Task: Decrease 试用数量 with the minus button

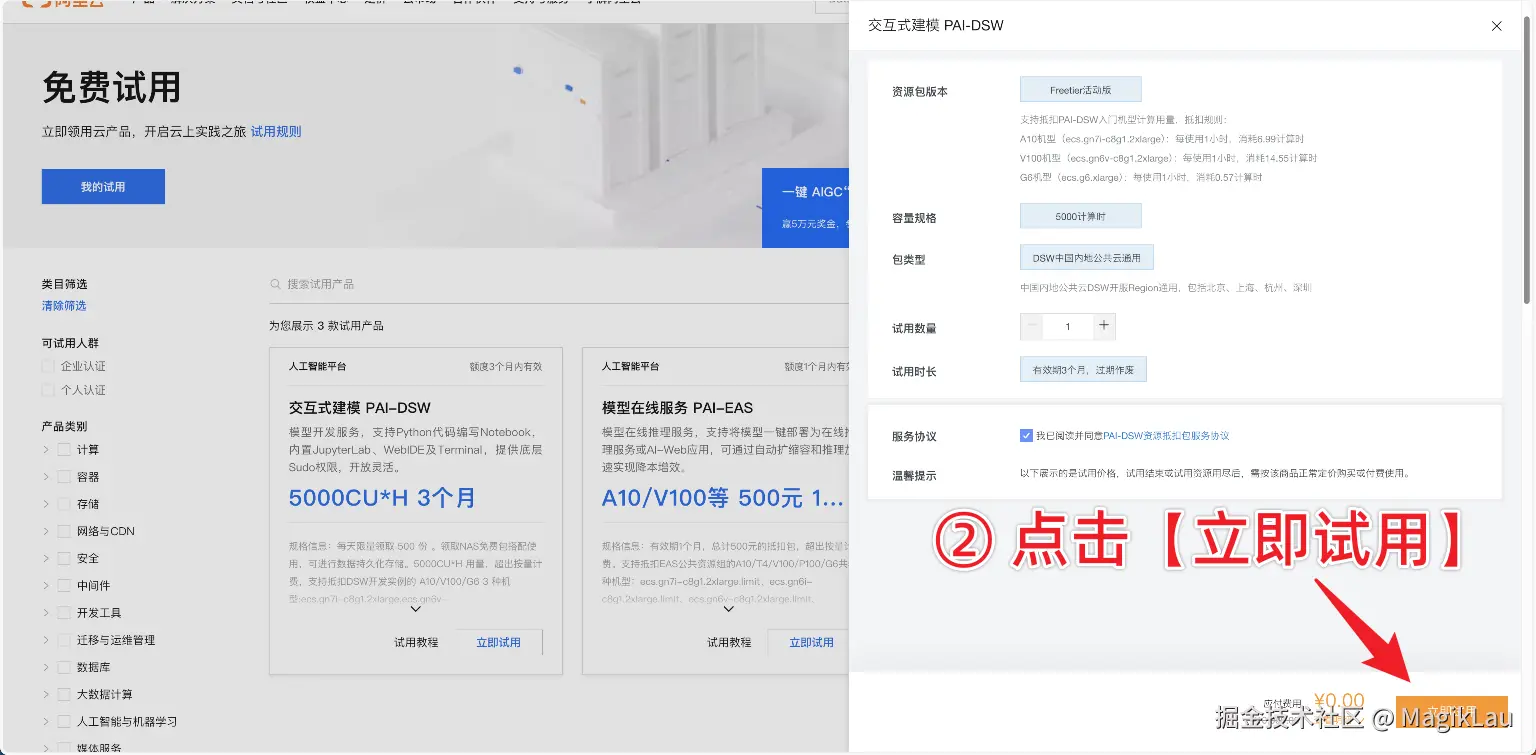Action: (x=1032, y=326)
